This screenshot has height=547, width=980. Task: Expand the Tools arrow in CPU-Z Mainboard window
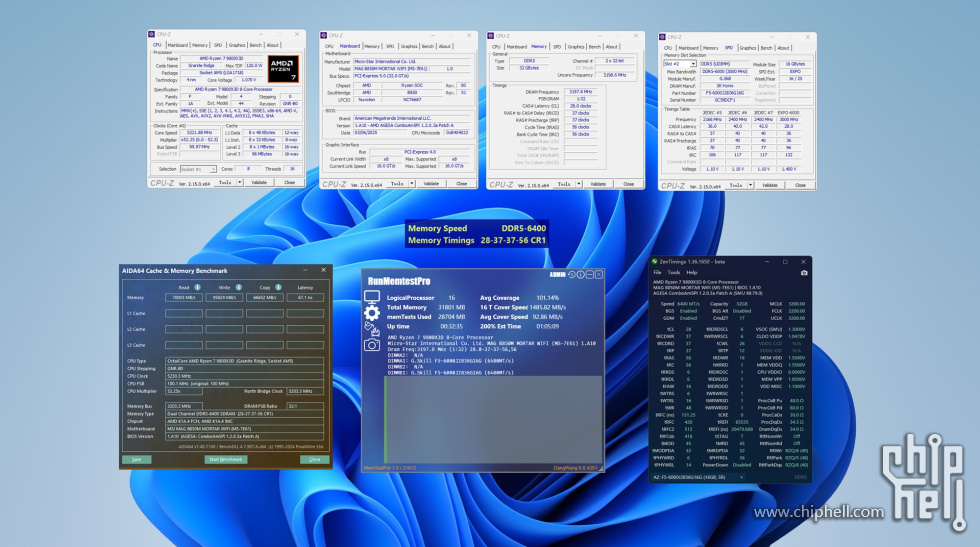pos(411,184)
